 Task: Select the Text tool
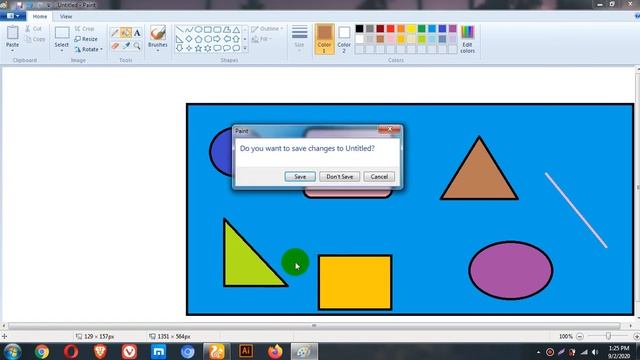point(137,33)
